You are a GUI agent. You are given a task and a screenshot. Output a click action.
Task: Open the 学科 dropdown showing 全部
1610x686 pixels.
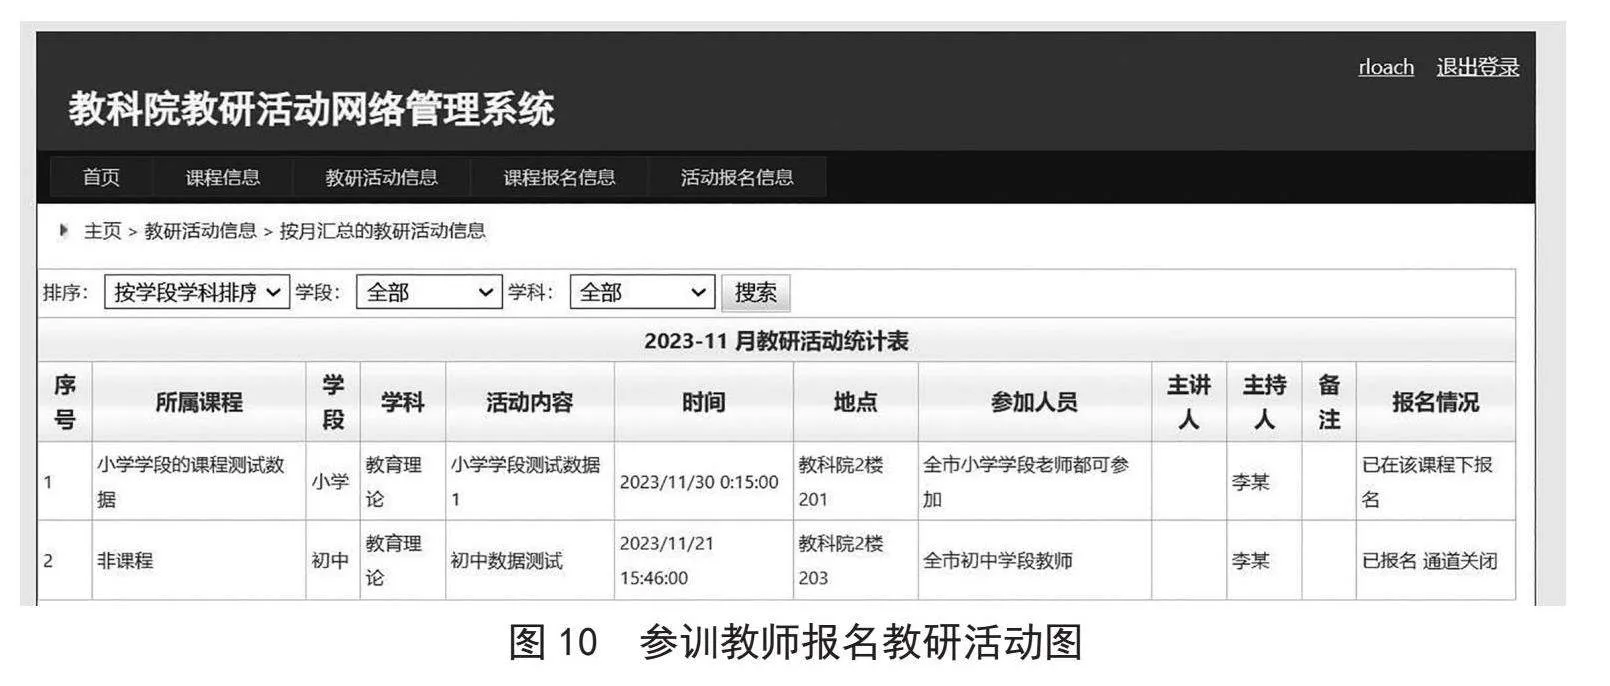pos(643,292)
